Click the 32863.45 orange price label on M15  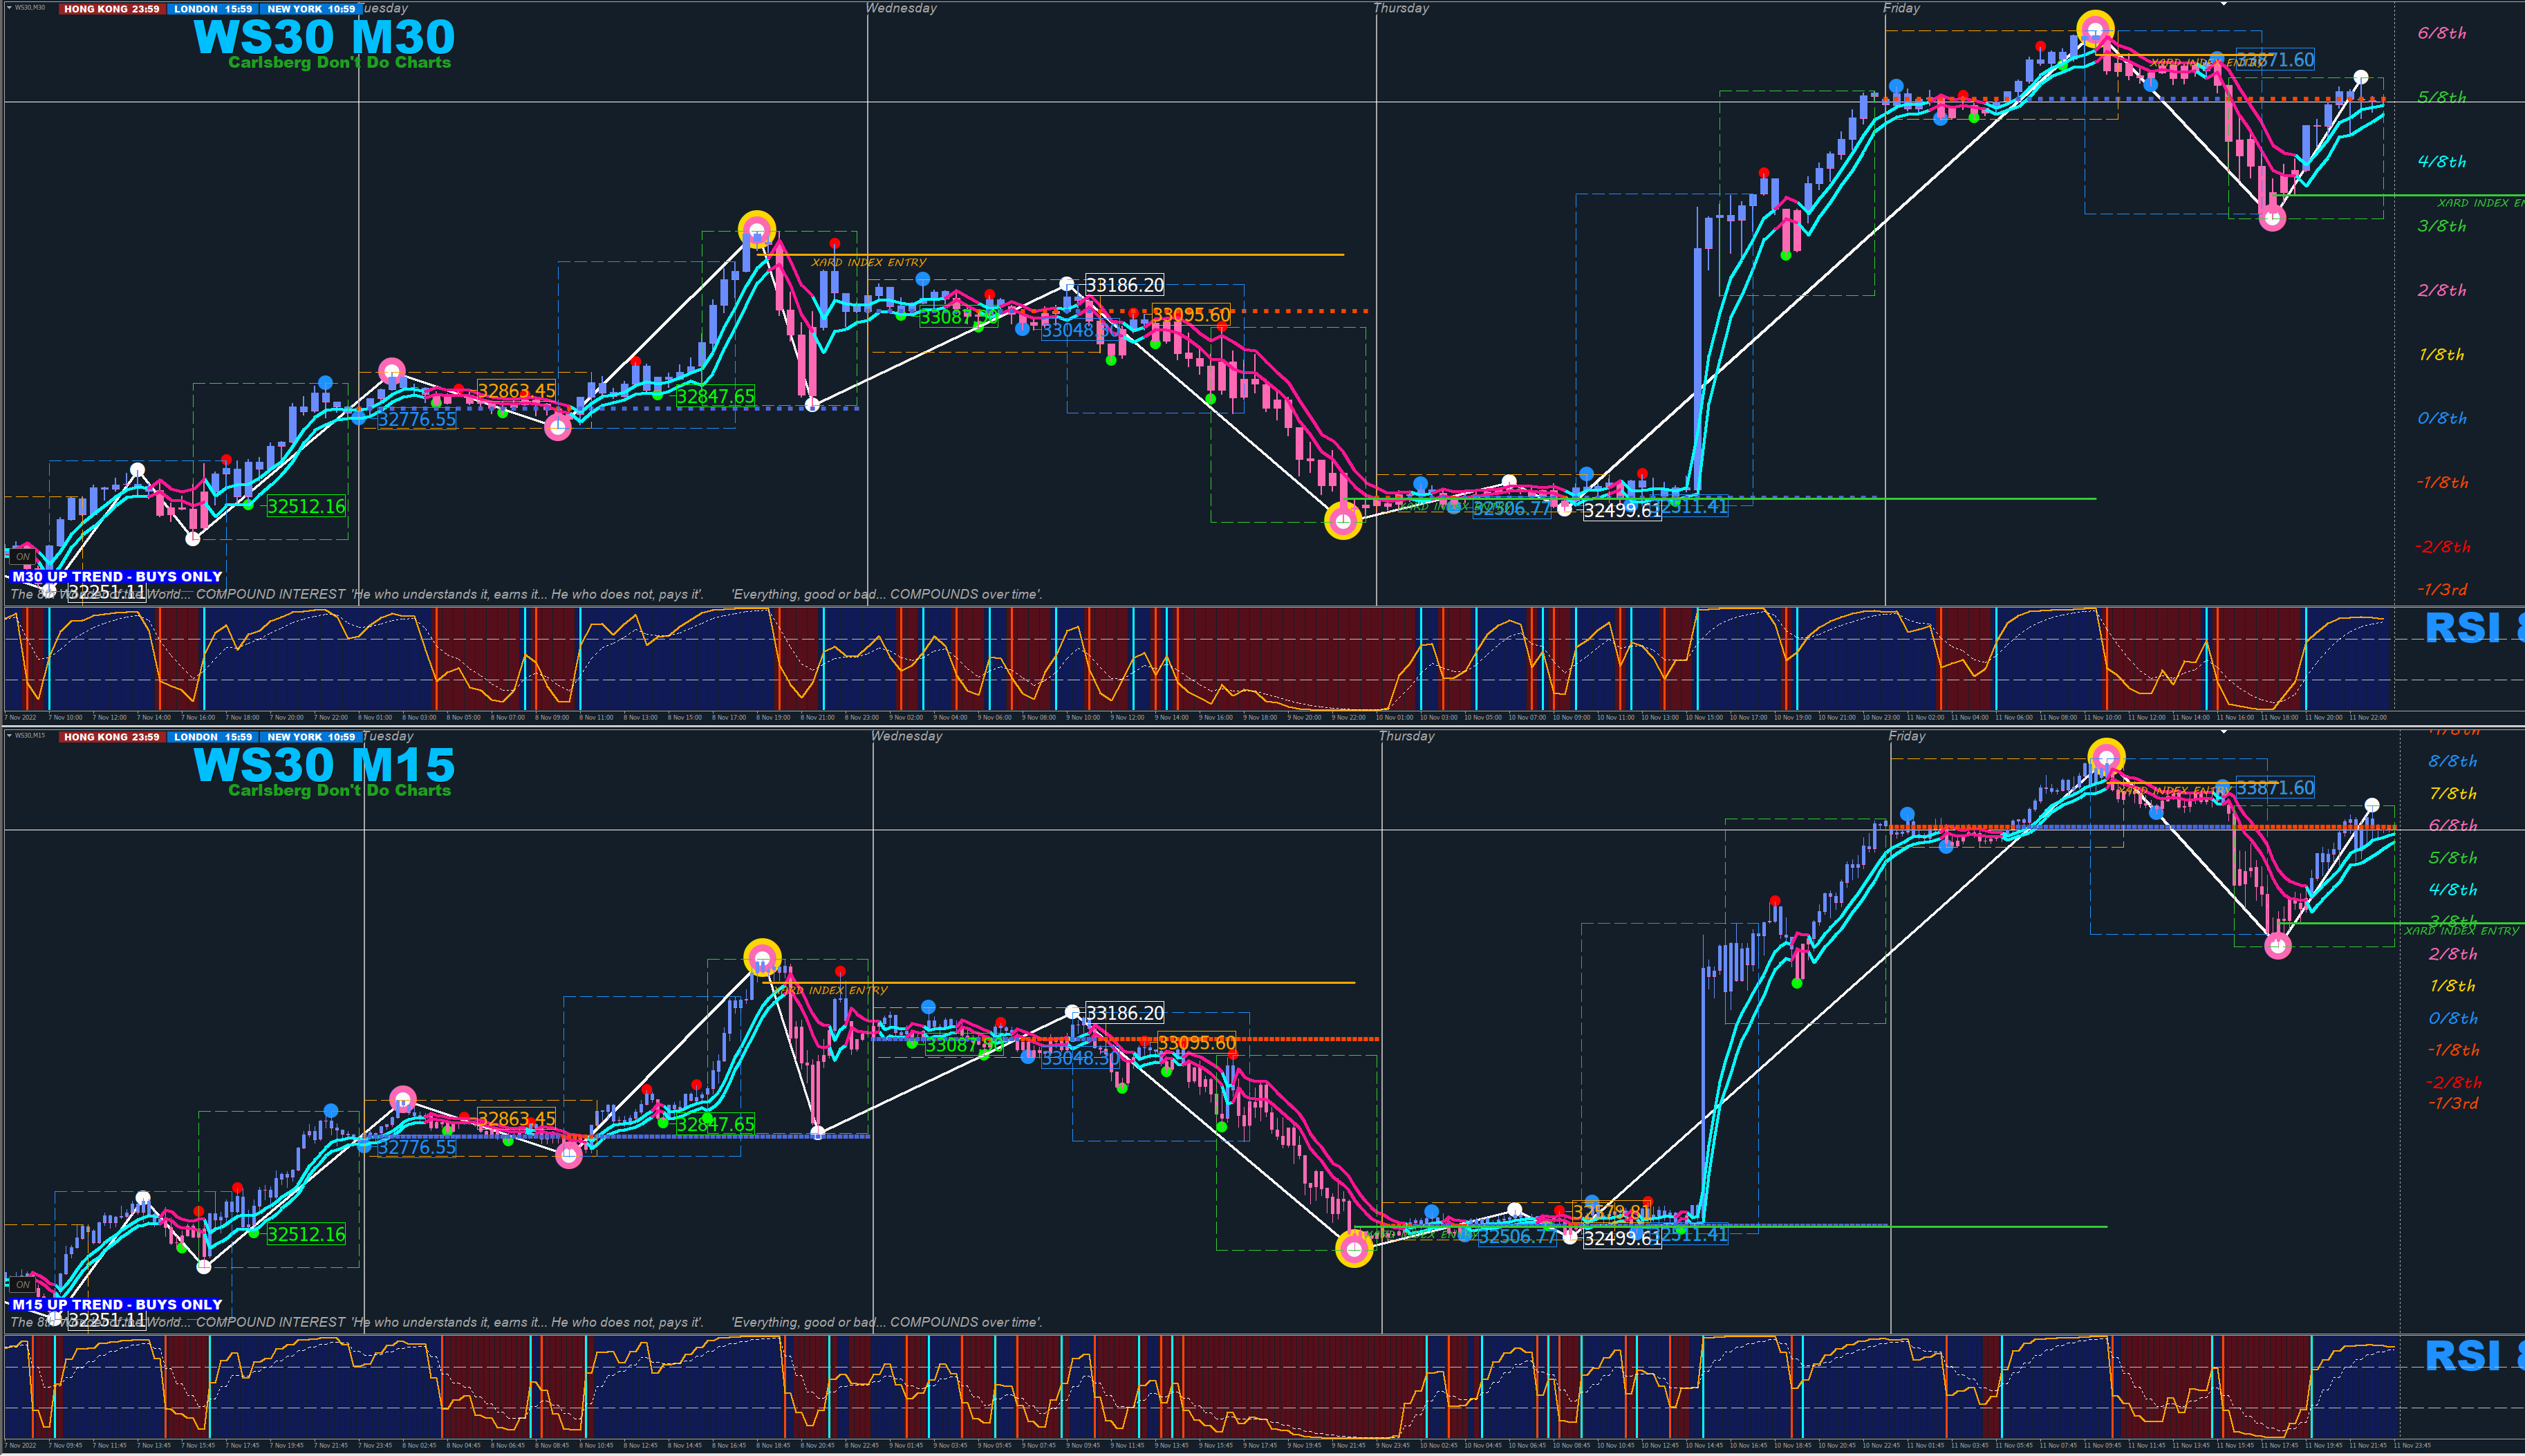tap(516, 1118)
